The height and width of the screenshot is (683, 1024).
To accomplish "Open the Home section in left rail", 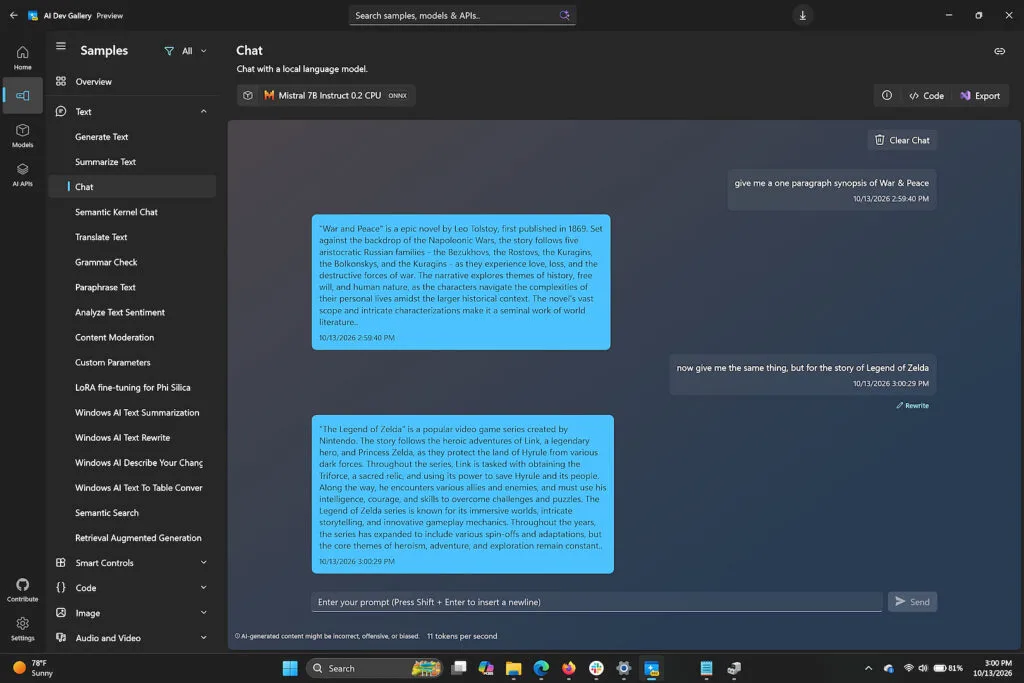I will click(x=22, y=57).
